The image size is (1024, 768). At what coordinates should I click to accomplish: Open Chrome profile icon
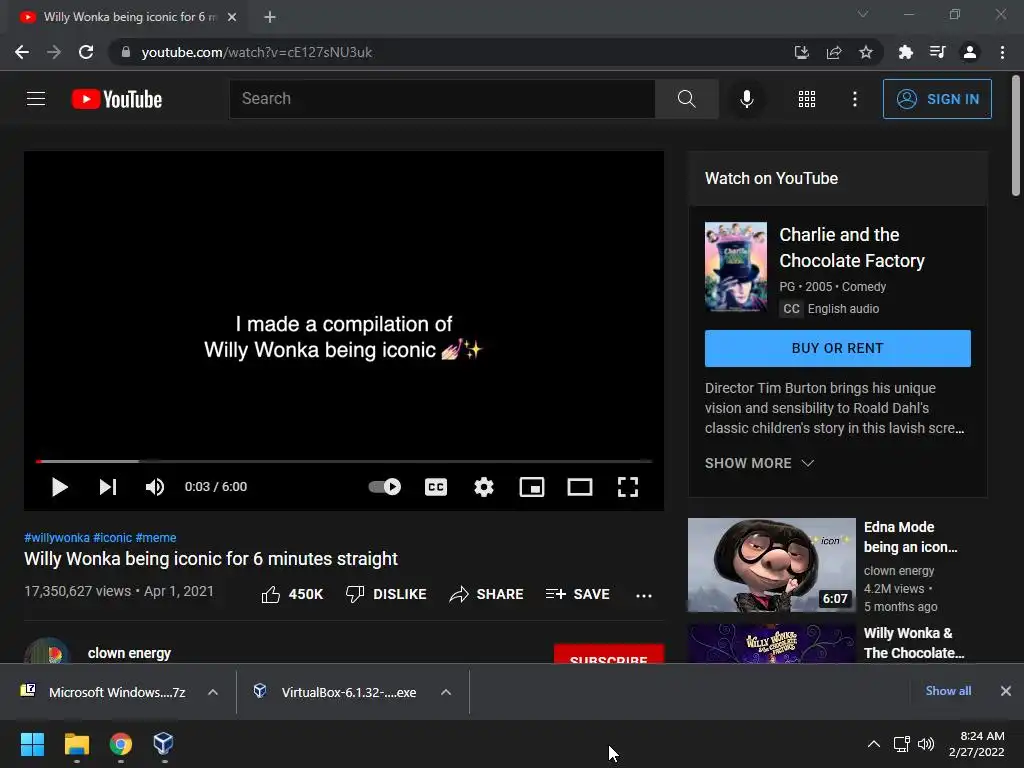(970, 52)
